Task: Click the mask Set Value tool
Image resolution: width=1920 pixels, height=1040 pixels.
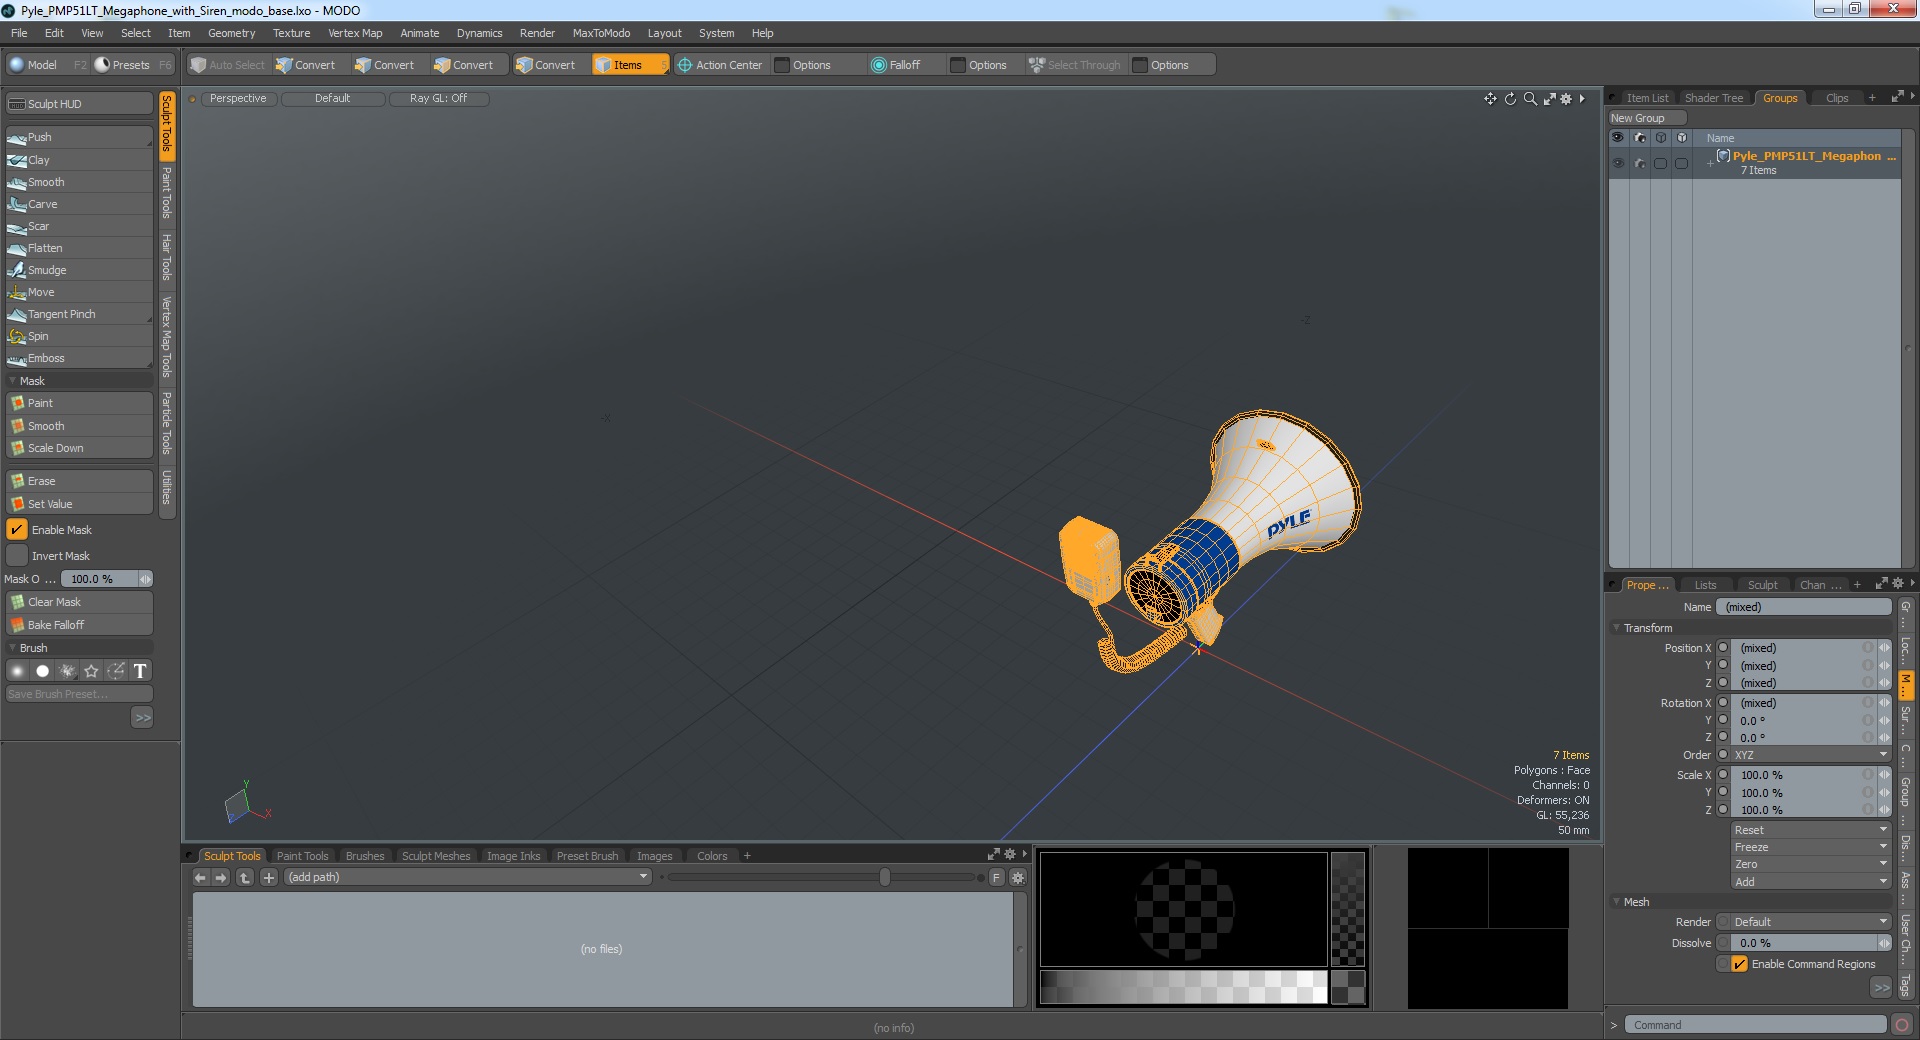Action: (79, 504)
